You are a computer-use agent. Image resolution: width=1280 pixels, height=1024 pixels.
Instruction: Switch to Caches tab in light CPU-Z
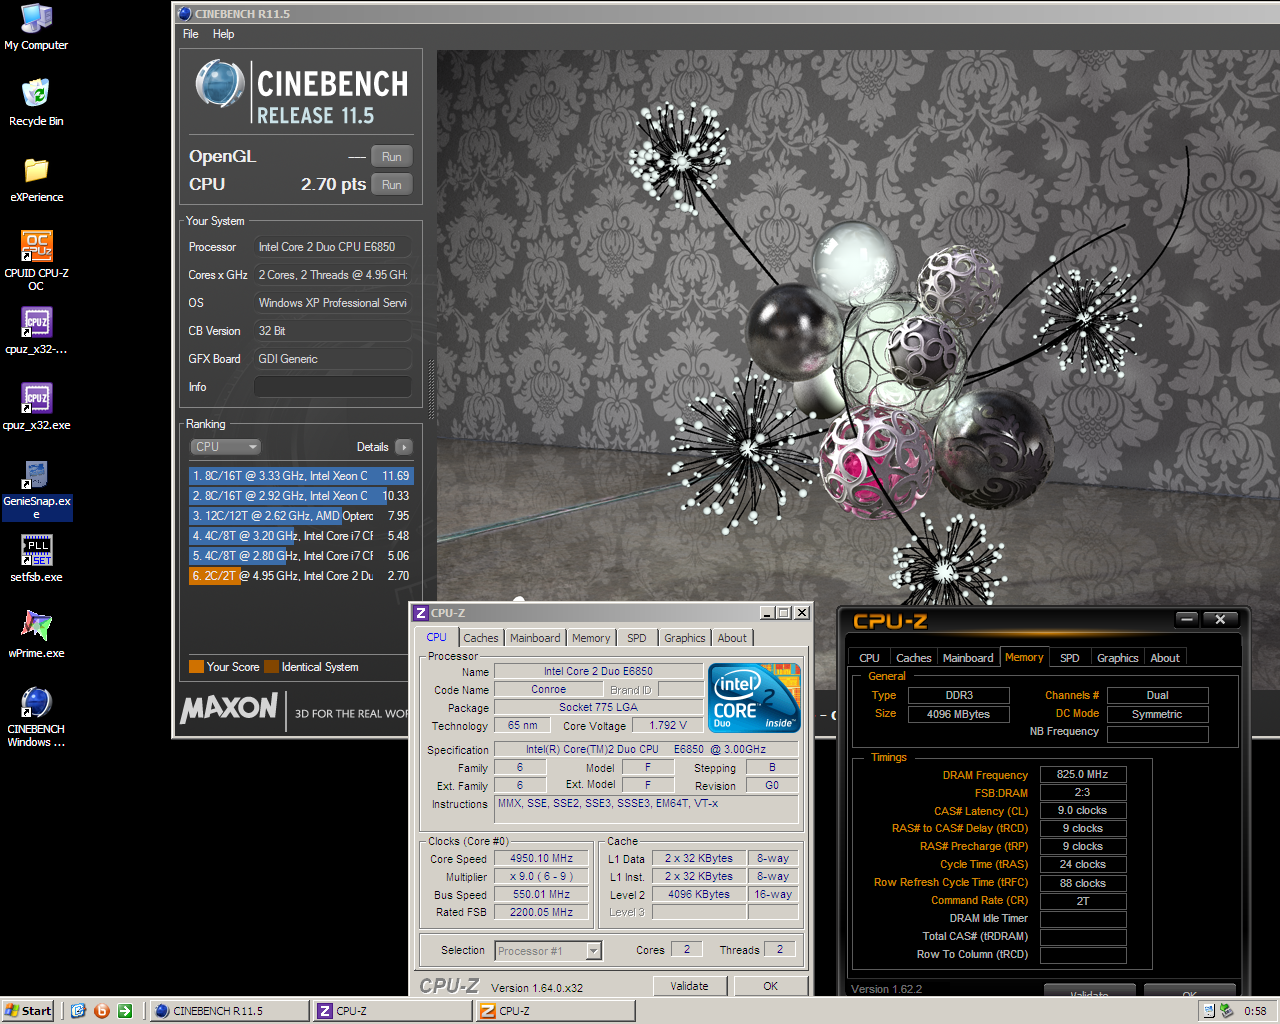[481, 638]
